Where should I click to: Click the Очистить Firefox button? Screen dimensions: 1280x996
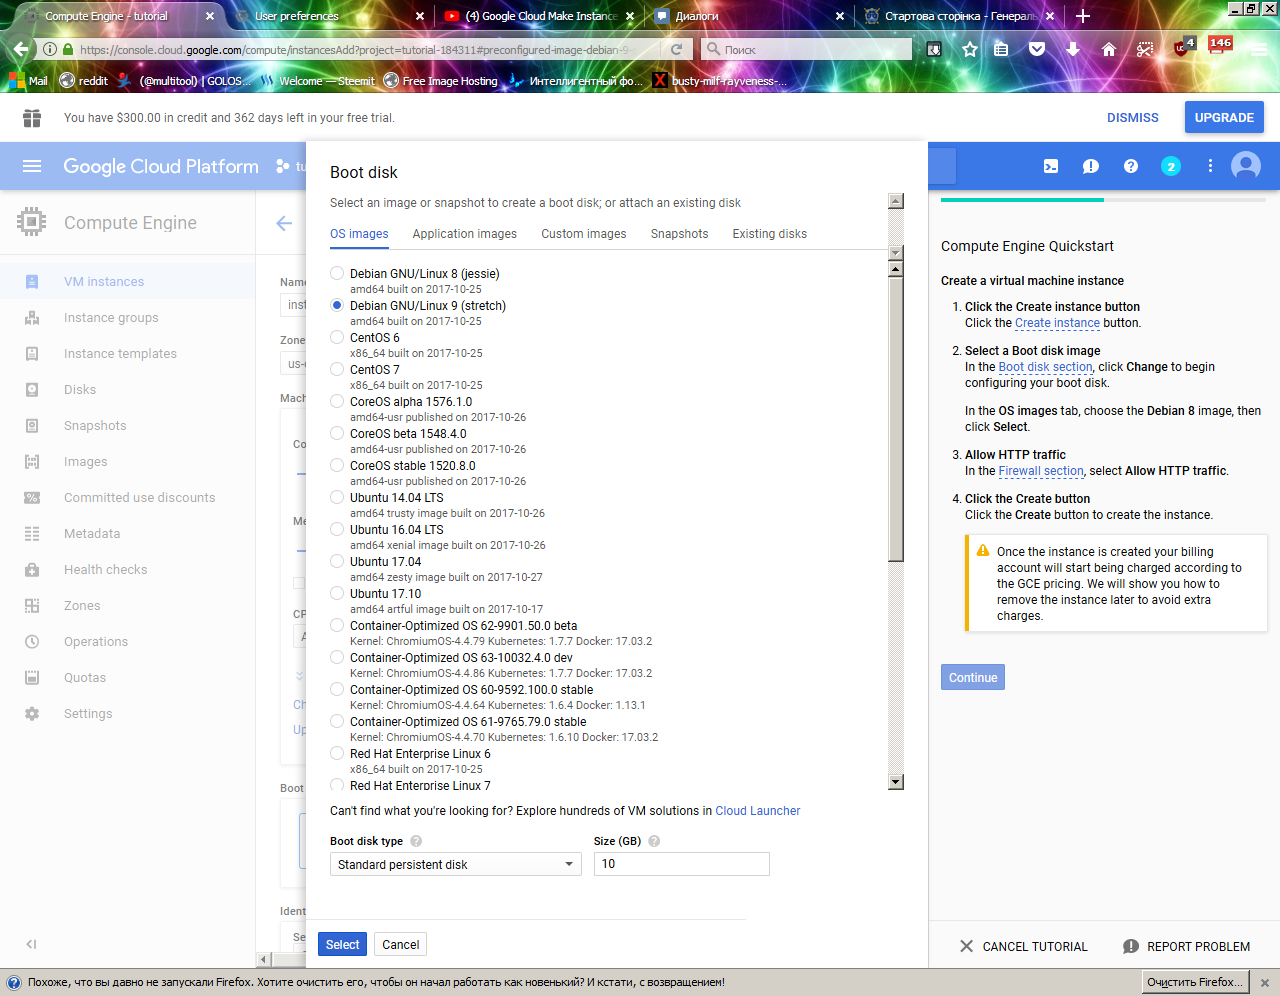(x=1195, y=982)
